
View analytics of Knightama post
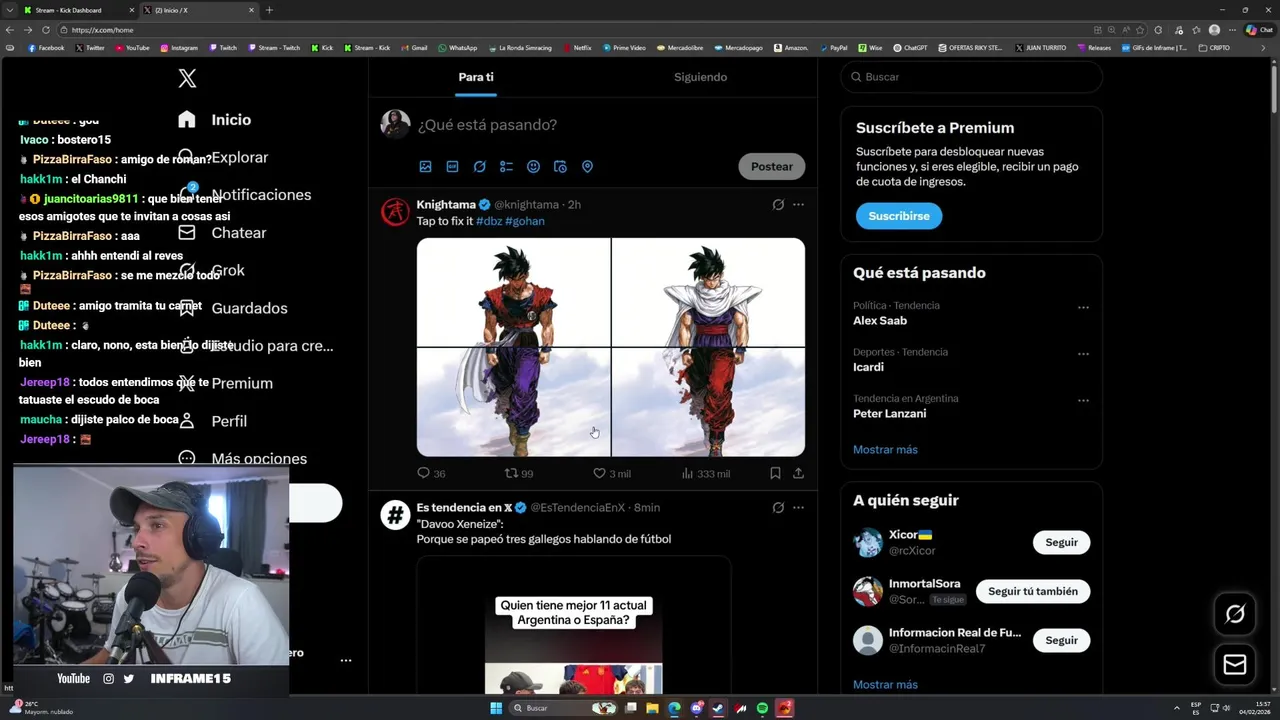[706, 474]
